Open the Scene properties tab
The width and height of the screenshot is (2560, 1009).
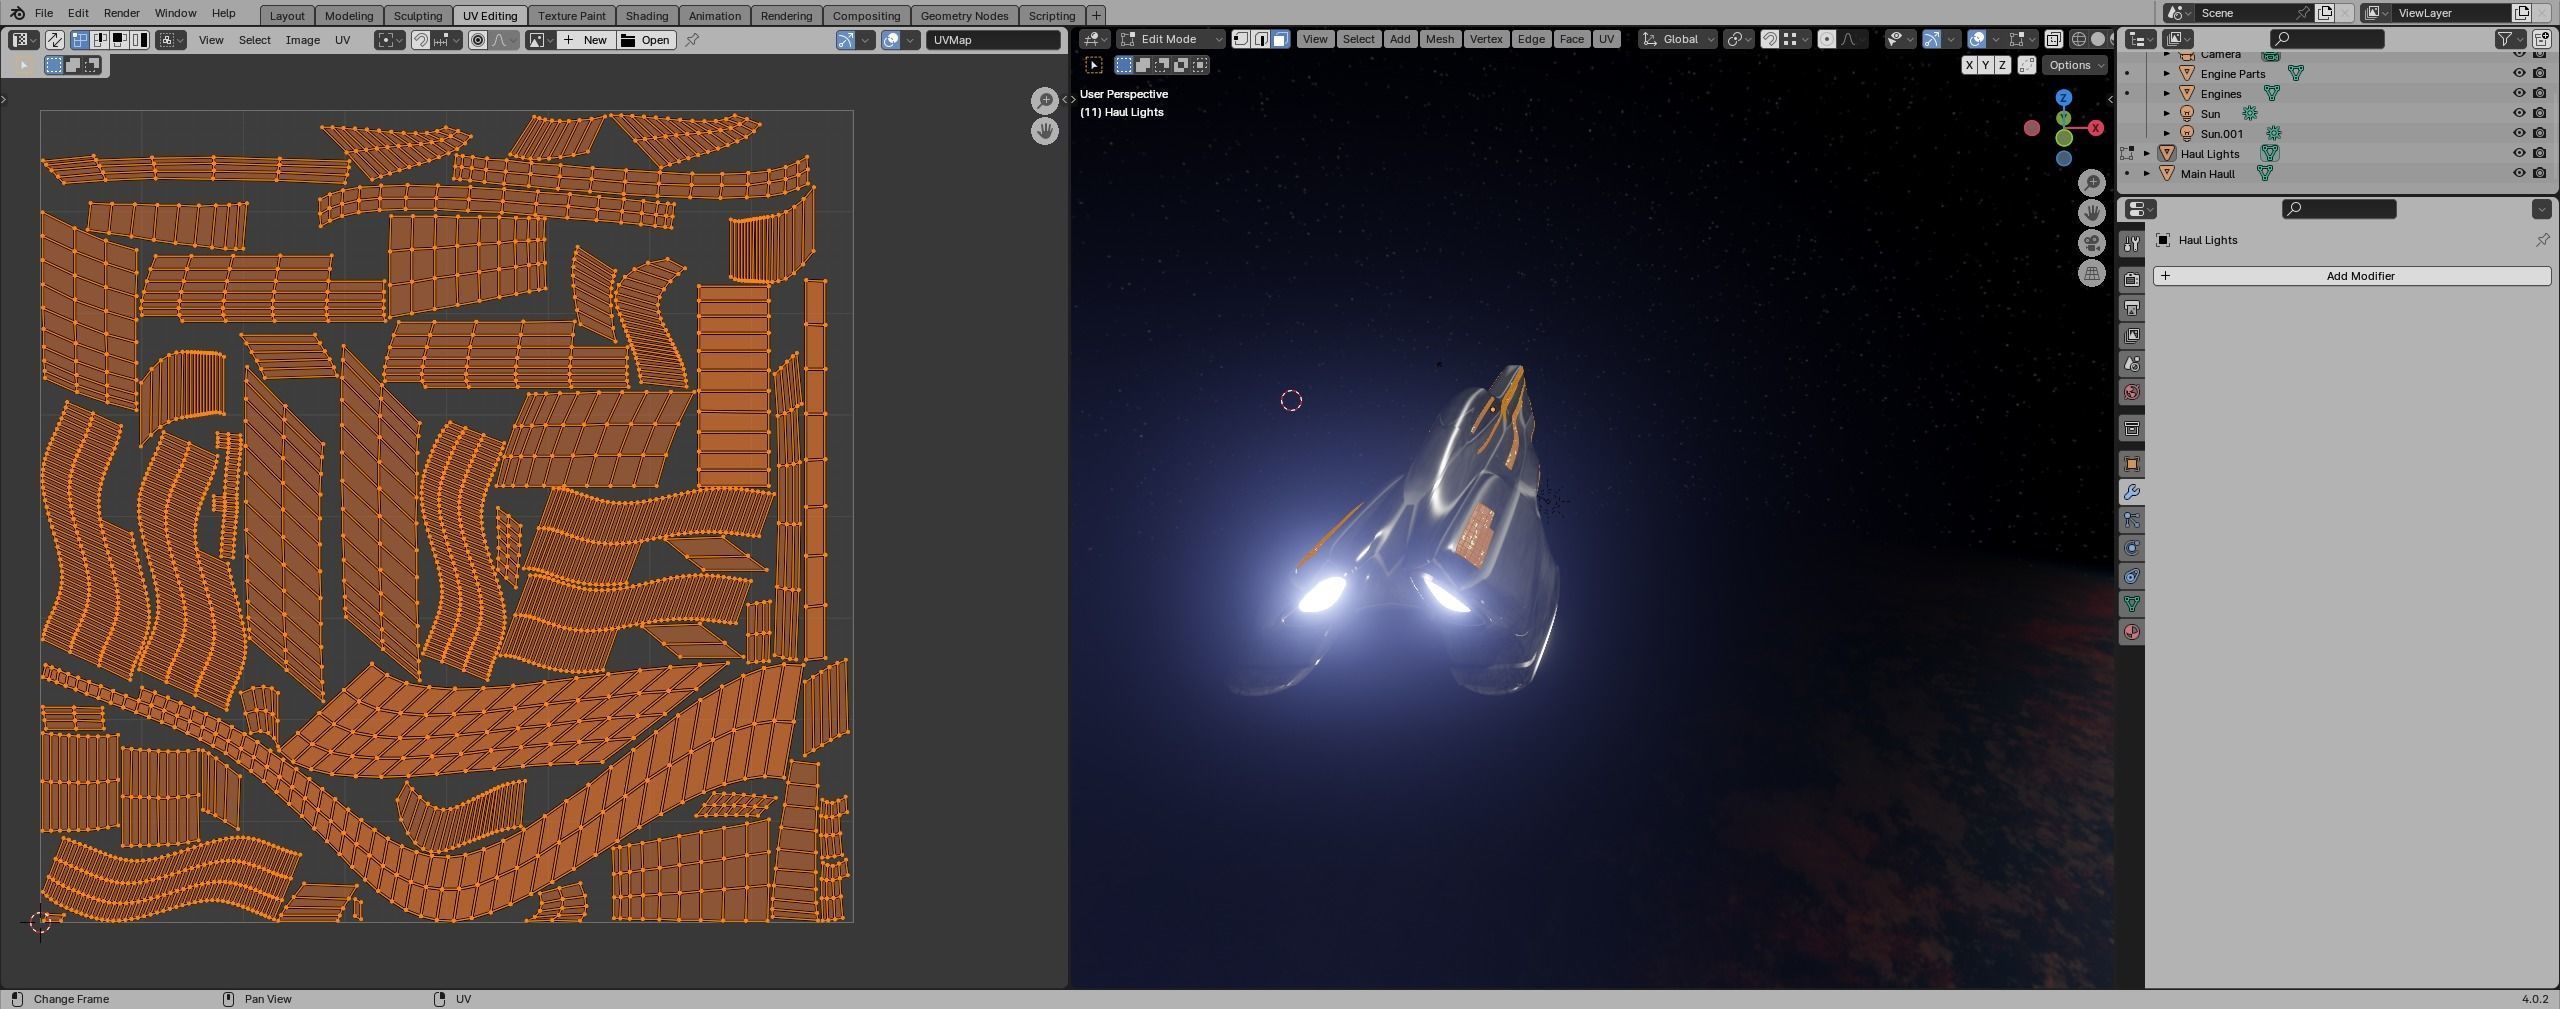[2131, 364]
